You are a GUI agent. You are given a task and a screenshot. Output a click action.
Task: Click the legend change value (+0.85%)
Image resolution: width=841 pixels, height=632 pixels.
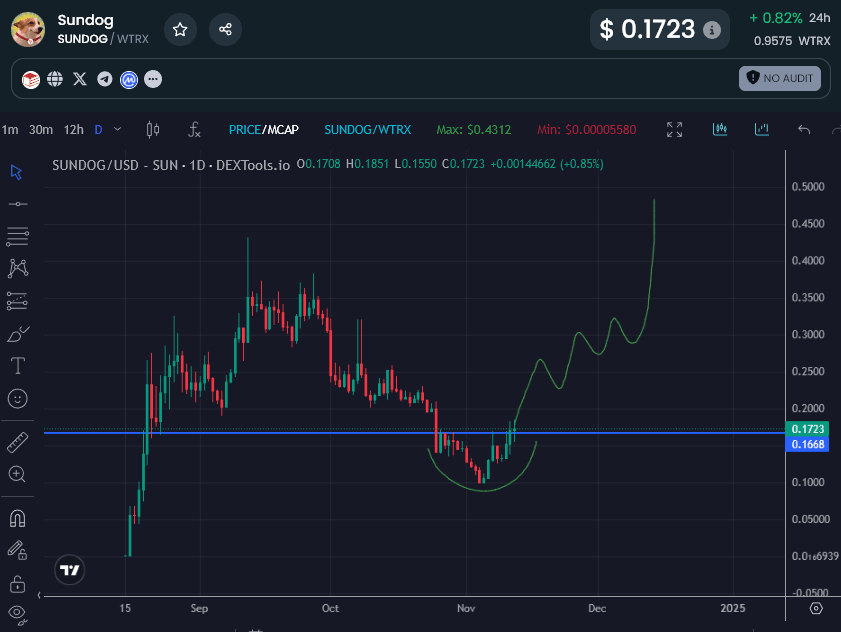[582, 164]
